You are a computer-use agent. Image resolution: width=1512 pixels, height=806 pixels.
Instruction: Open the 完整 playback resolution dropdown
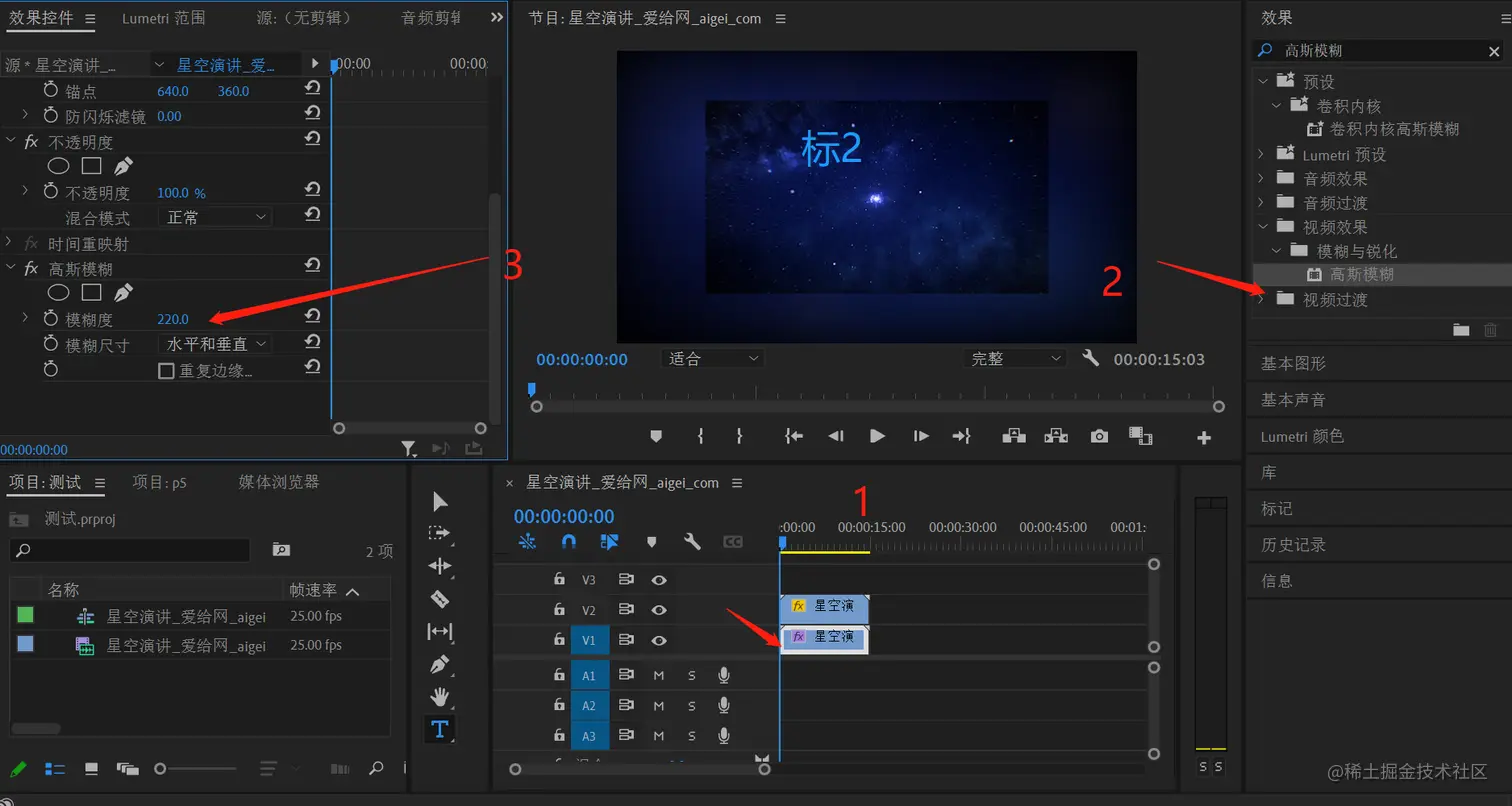point(1015,358)
